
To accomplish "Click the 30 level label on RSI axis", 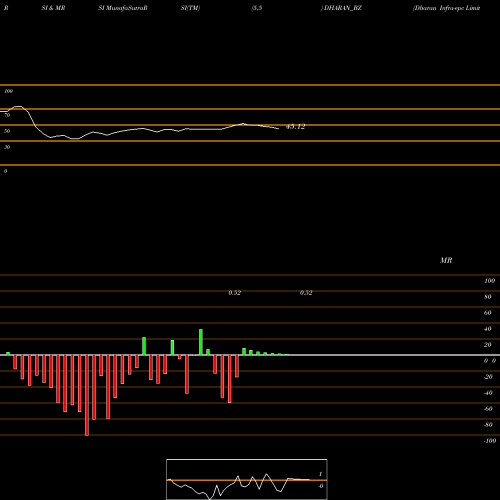I will click(x=7, y=147).
